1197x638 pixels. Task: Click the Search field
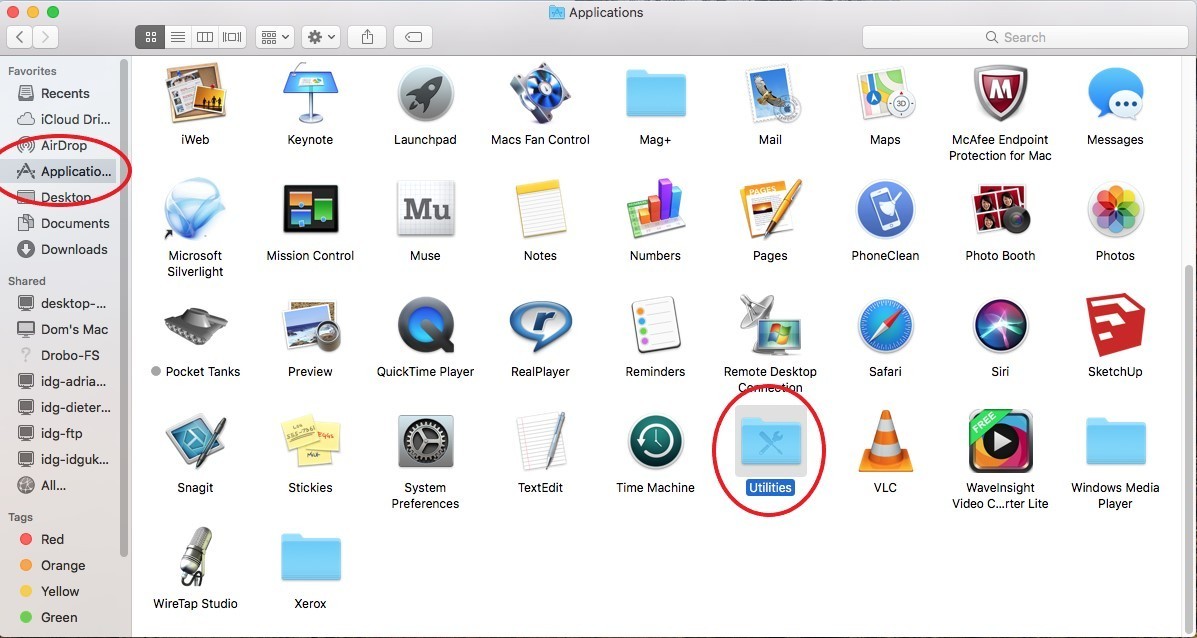pos(1024,37)
